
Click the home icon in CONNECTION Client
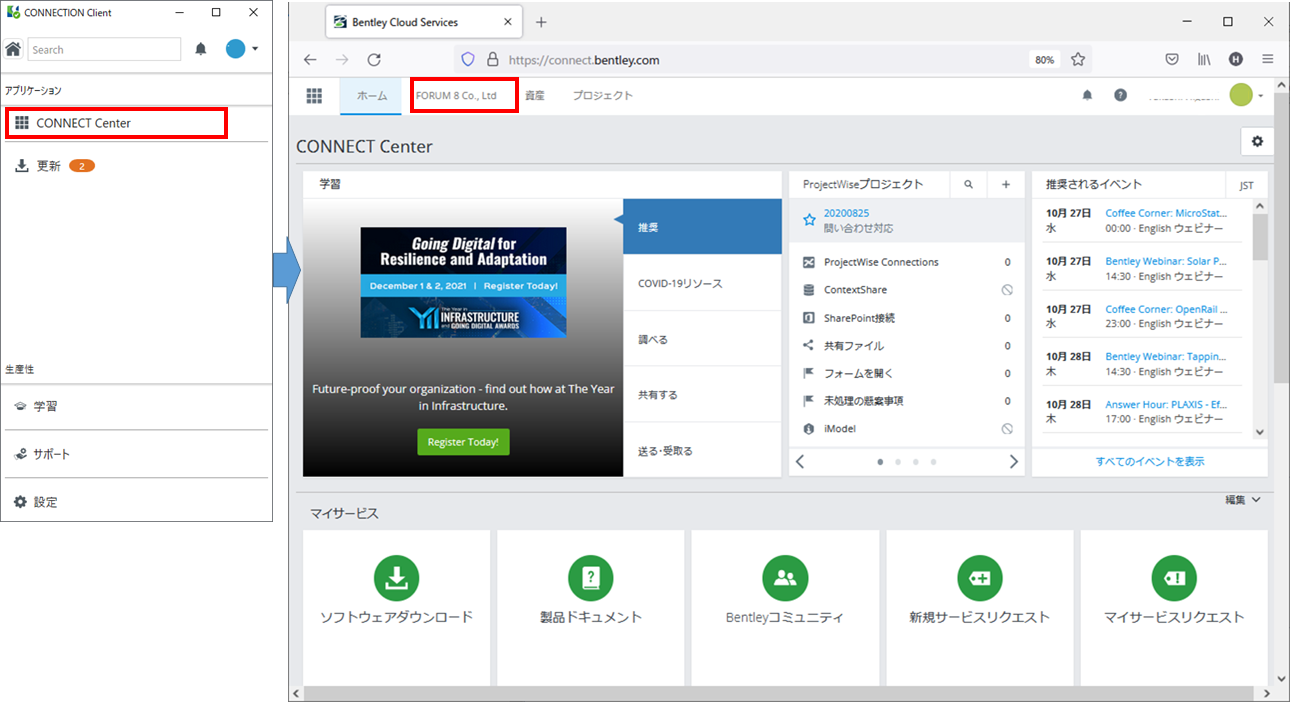13,49
